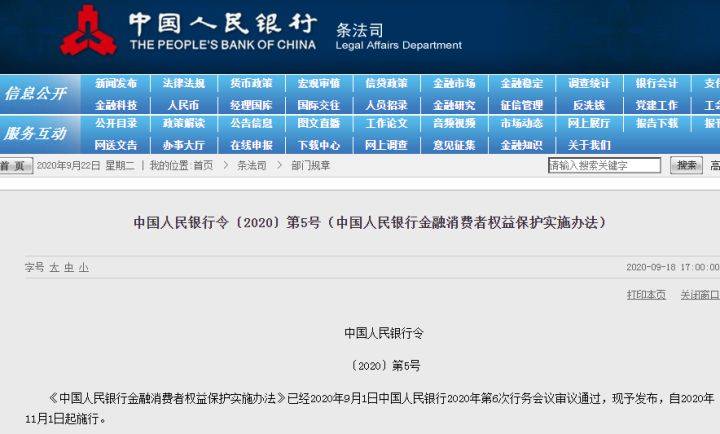Select the 网上调查 menu item
The width and height of the screenshot is (720, 434).
tap(386, 145)
